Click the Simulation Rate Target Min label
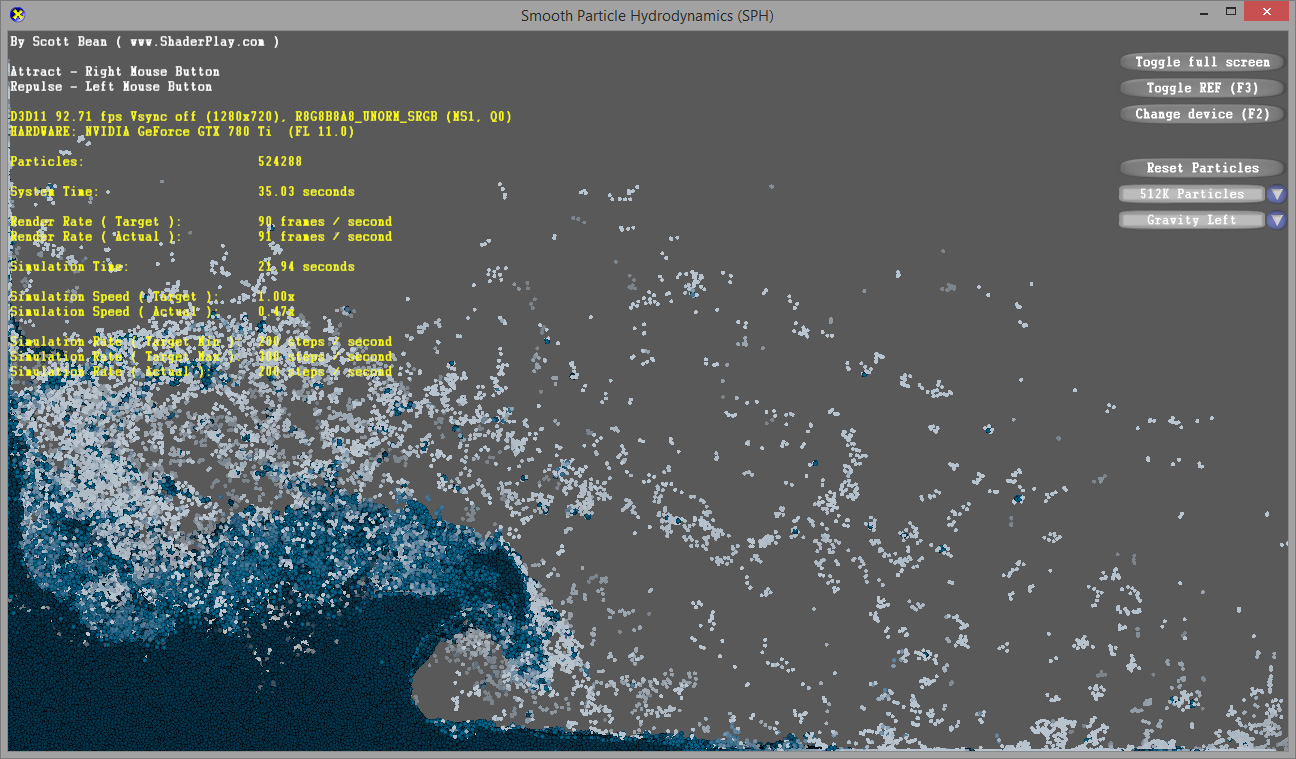 [125, 342]
